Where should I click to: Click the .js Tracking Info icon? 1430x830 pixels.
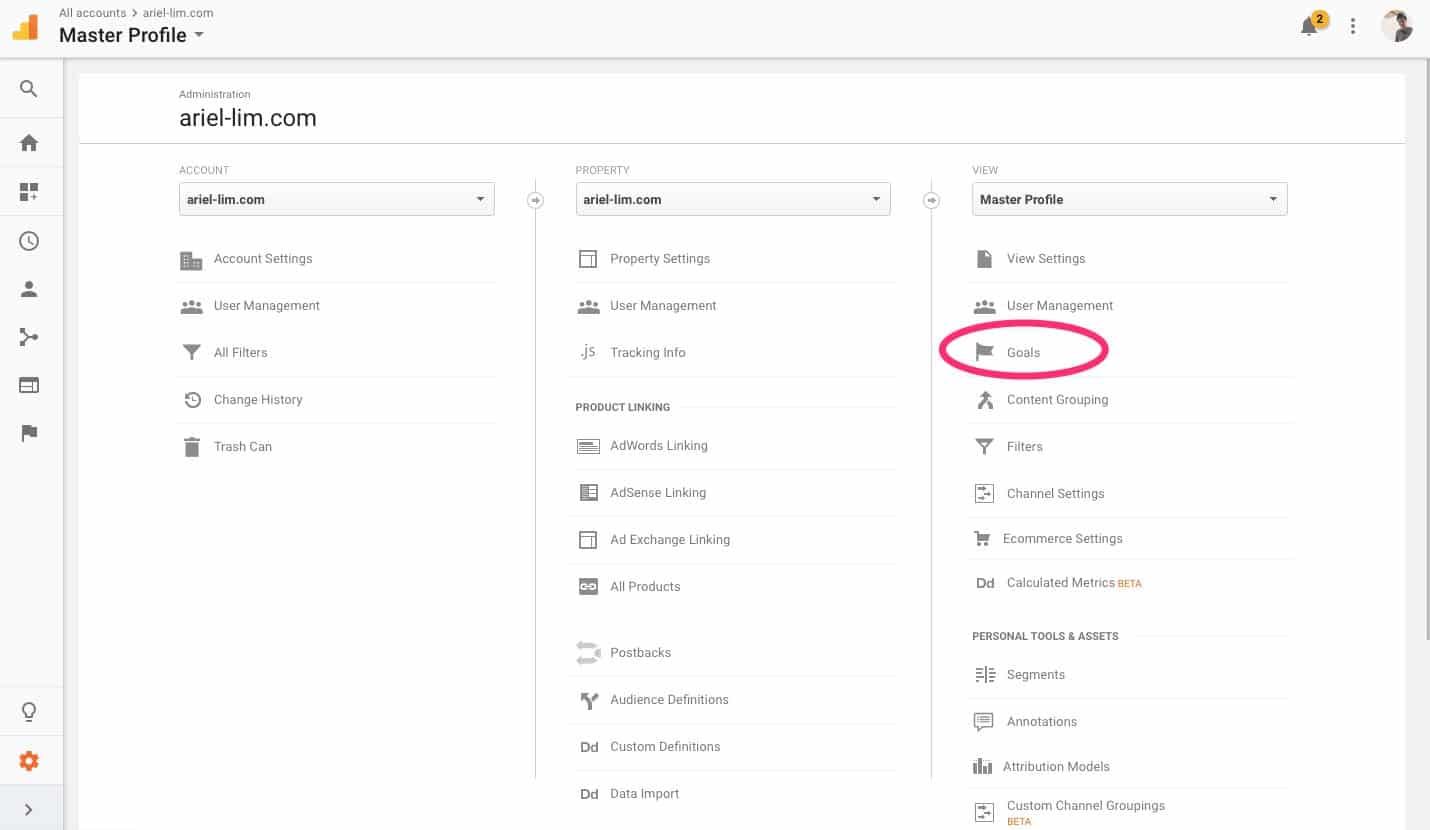coord(588,351)
